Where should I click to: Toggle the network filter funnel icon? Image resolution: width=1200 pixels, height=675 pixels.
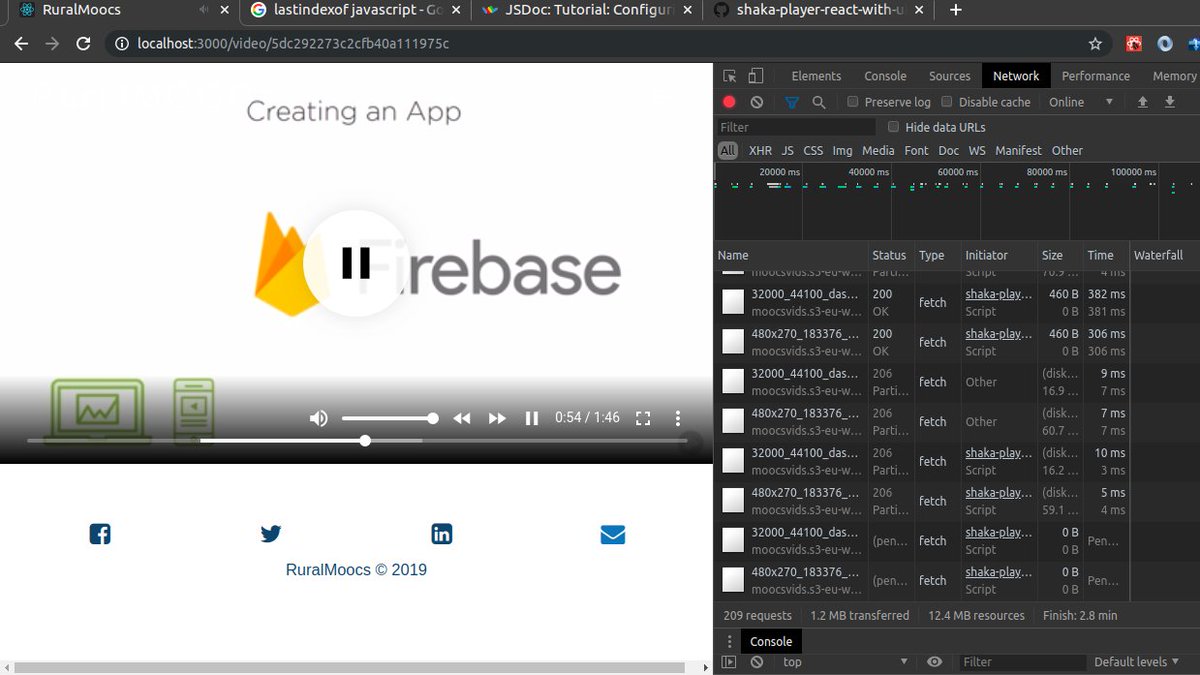pyautogui.click(x=792, y=102)
